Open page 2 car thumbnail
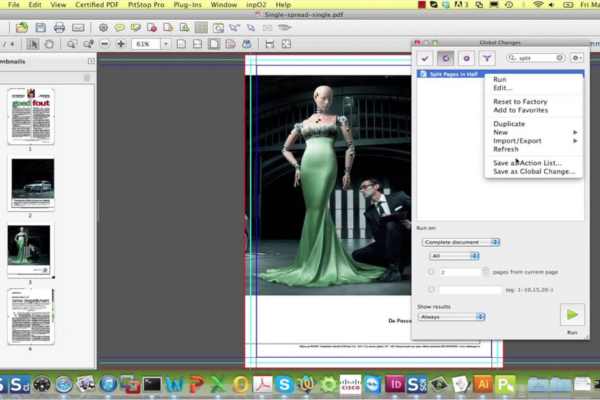 click(x=33, y=184)
